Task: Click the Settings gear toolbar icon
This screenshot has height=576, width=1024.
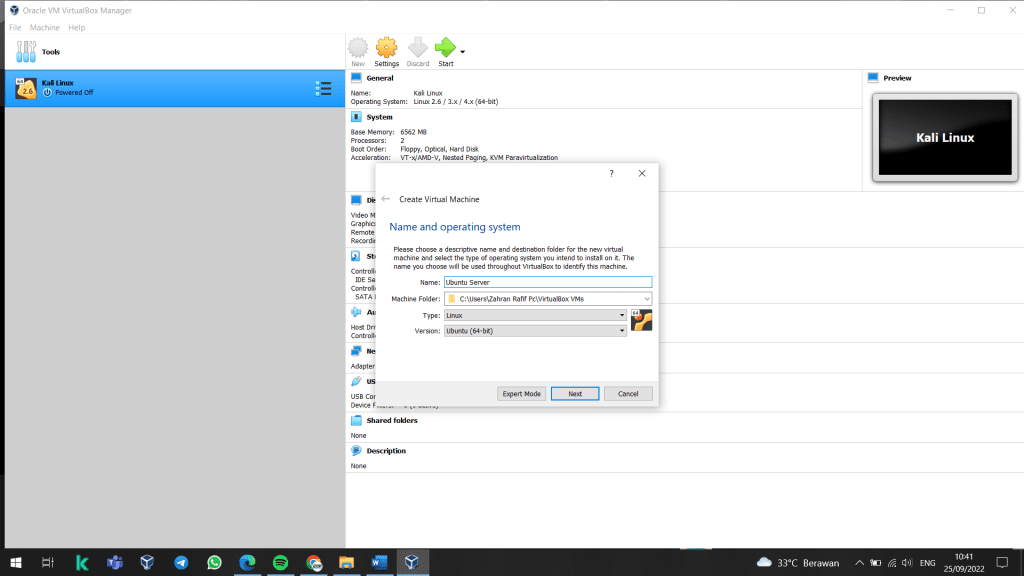Action: [x=386, y=48]
